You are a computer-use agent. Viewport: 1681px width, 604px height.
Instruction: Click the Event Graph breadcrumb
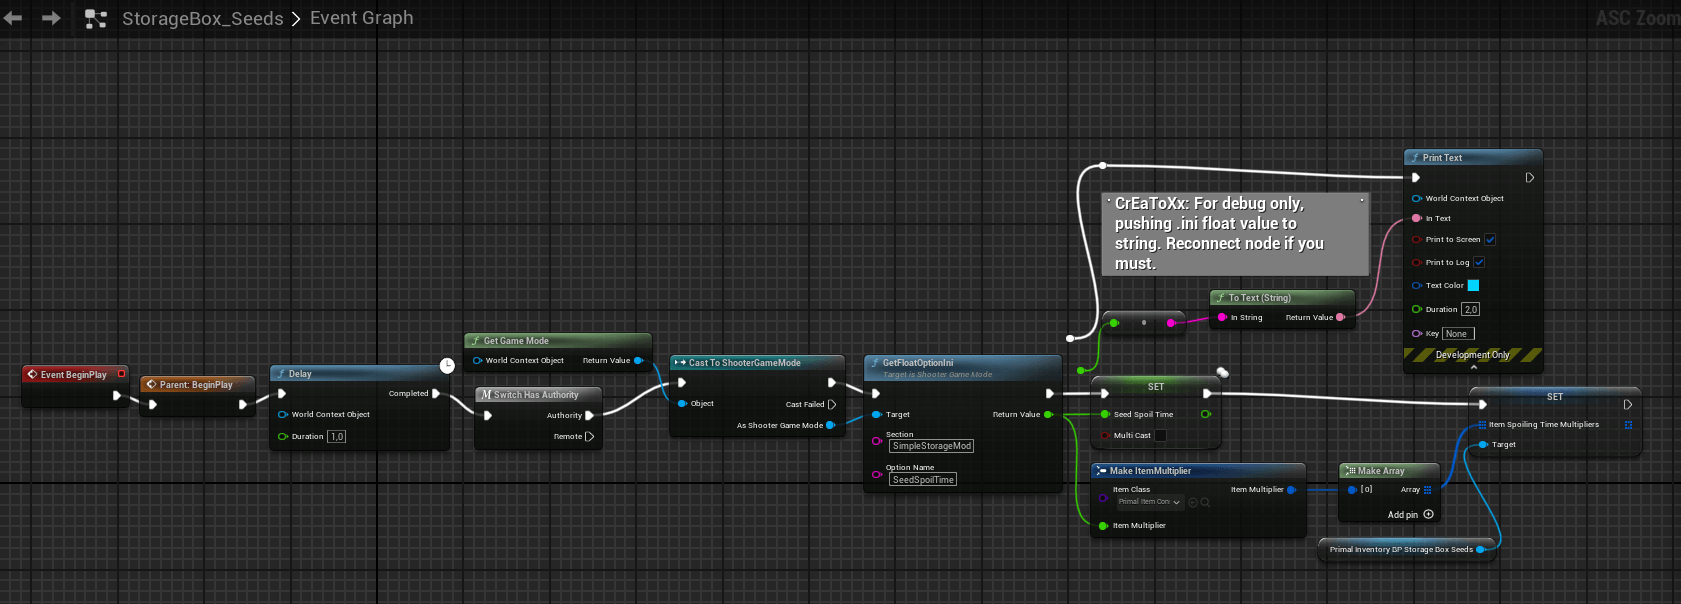click(x=361, y=18)
